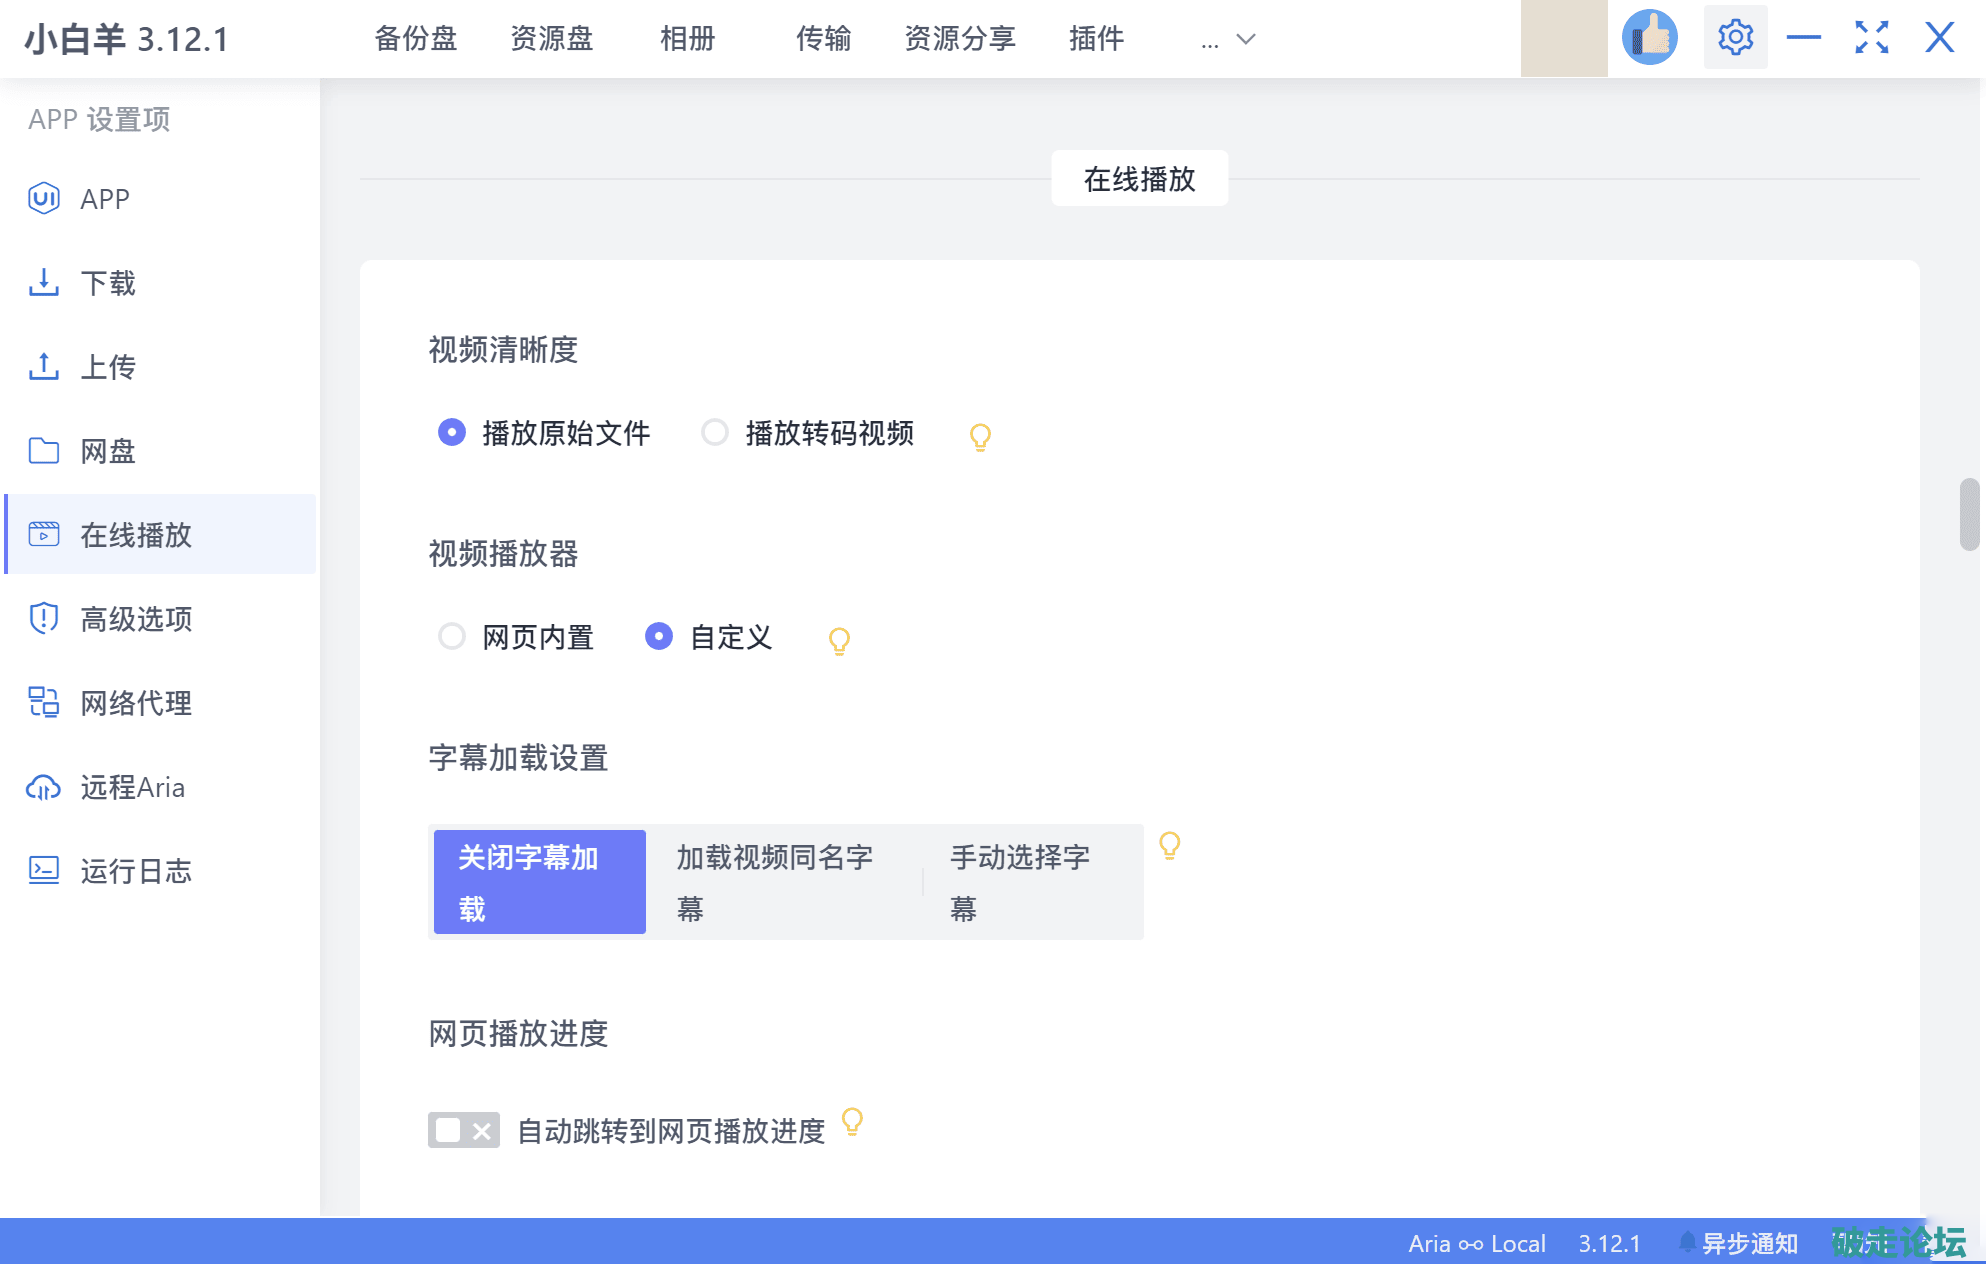Open the 插件 plugins tab
This screenshot has height=1264, width=1986.
pos(1096,38)
